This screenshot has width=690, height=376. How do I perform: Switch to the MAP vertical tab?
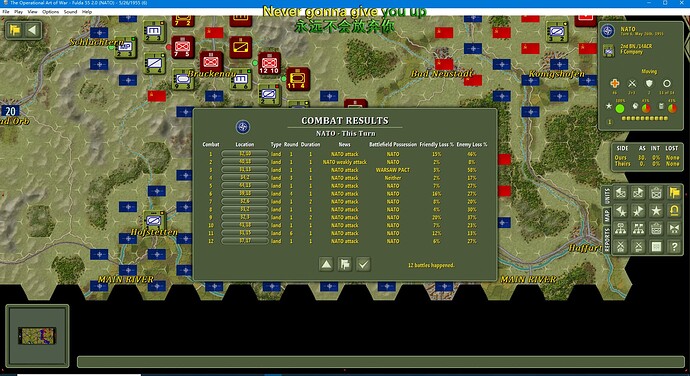click(x=606, y=216)
